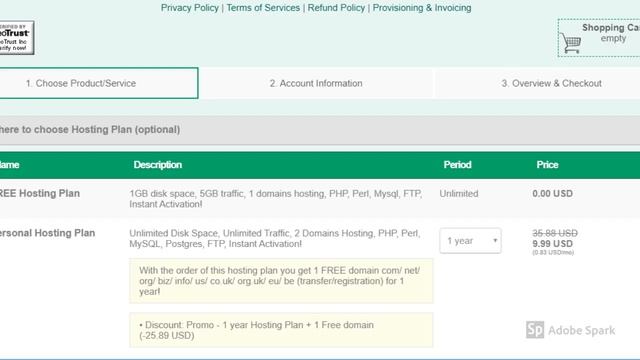
Task: Click the GeoTrust verification badge
Action: (16, 38)
